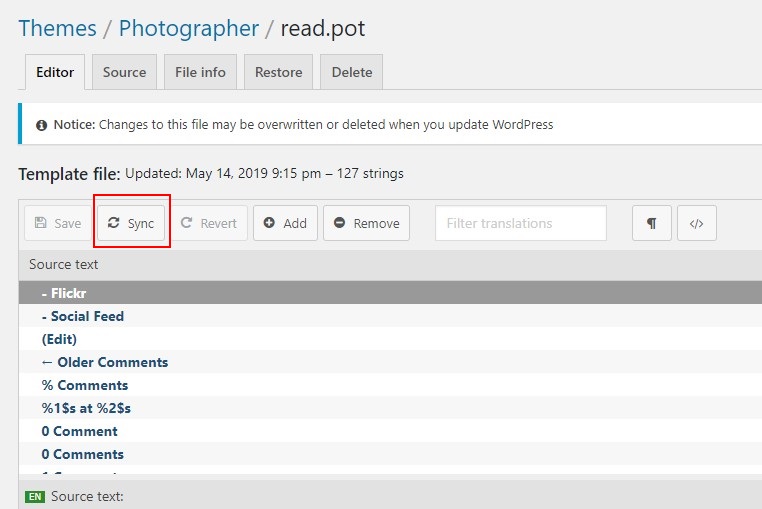762x509 pixels.
Task: Click the Add button with the plus icon
Action: pos(285,223)
